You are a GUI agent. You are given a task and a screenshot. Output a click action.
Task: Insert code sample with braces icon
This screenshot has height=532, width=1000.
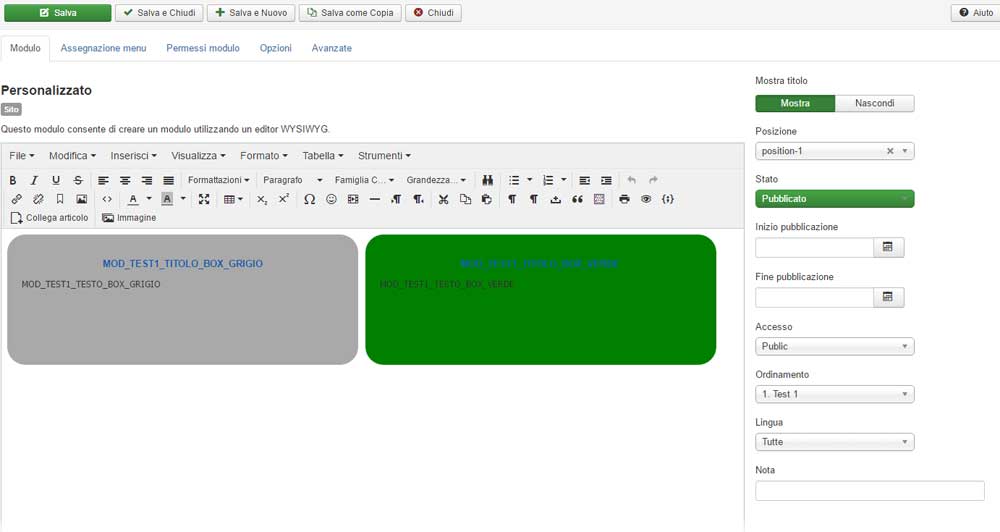(x=668, y=199)
